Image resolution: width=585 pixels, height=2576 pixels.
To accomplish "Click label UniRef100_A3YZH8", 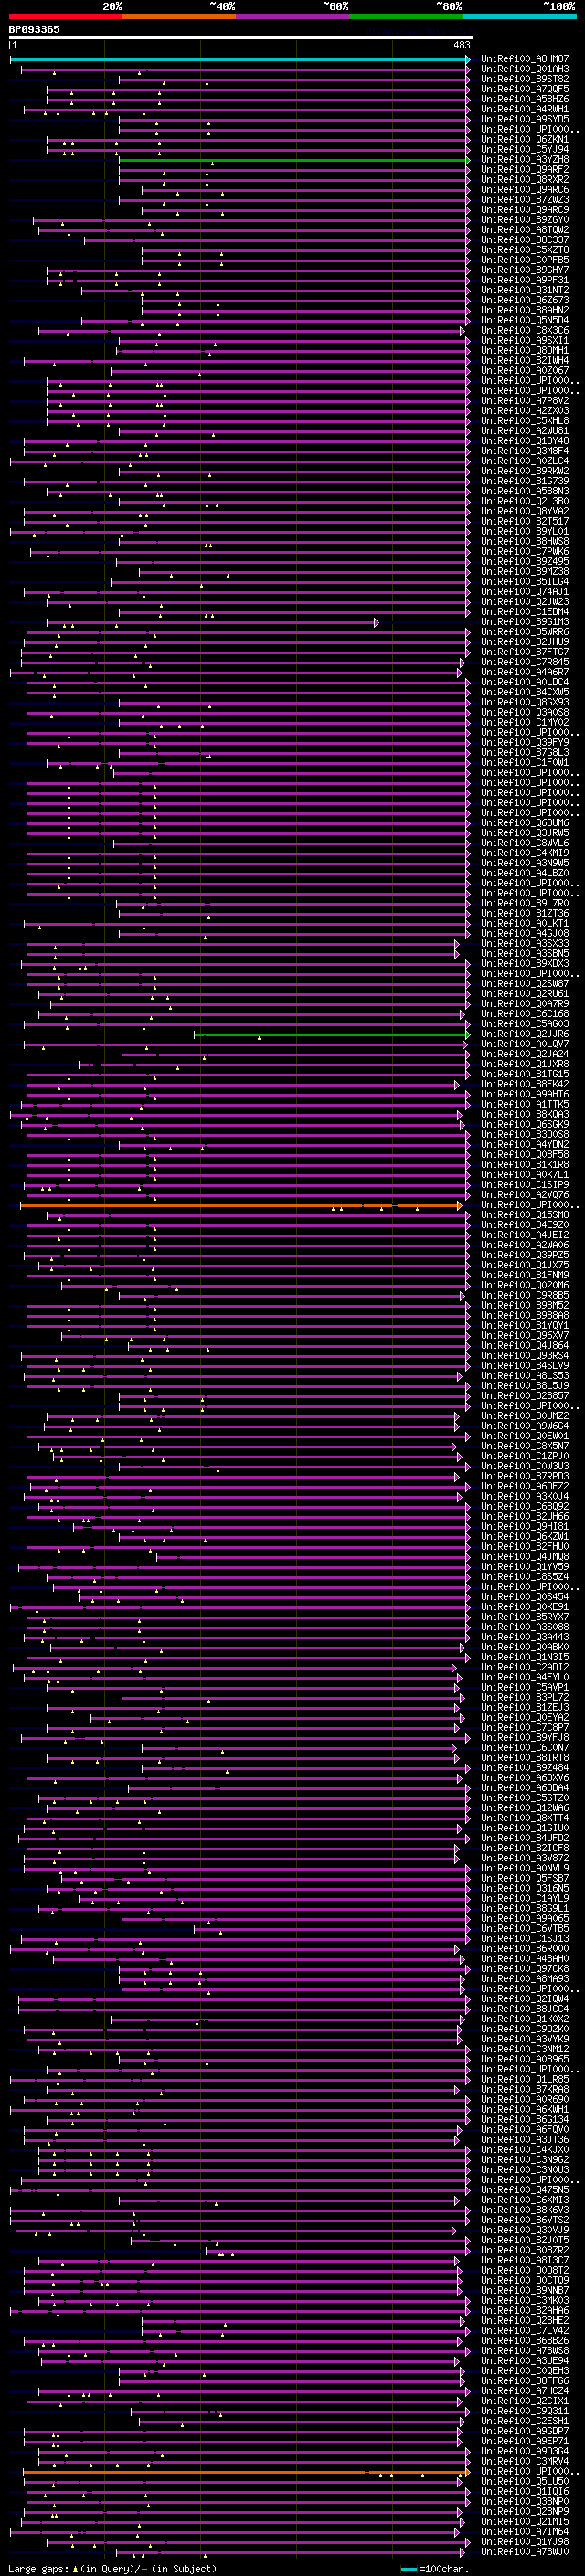I will pyautogui.click(x=524, y=160).
